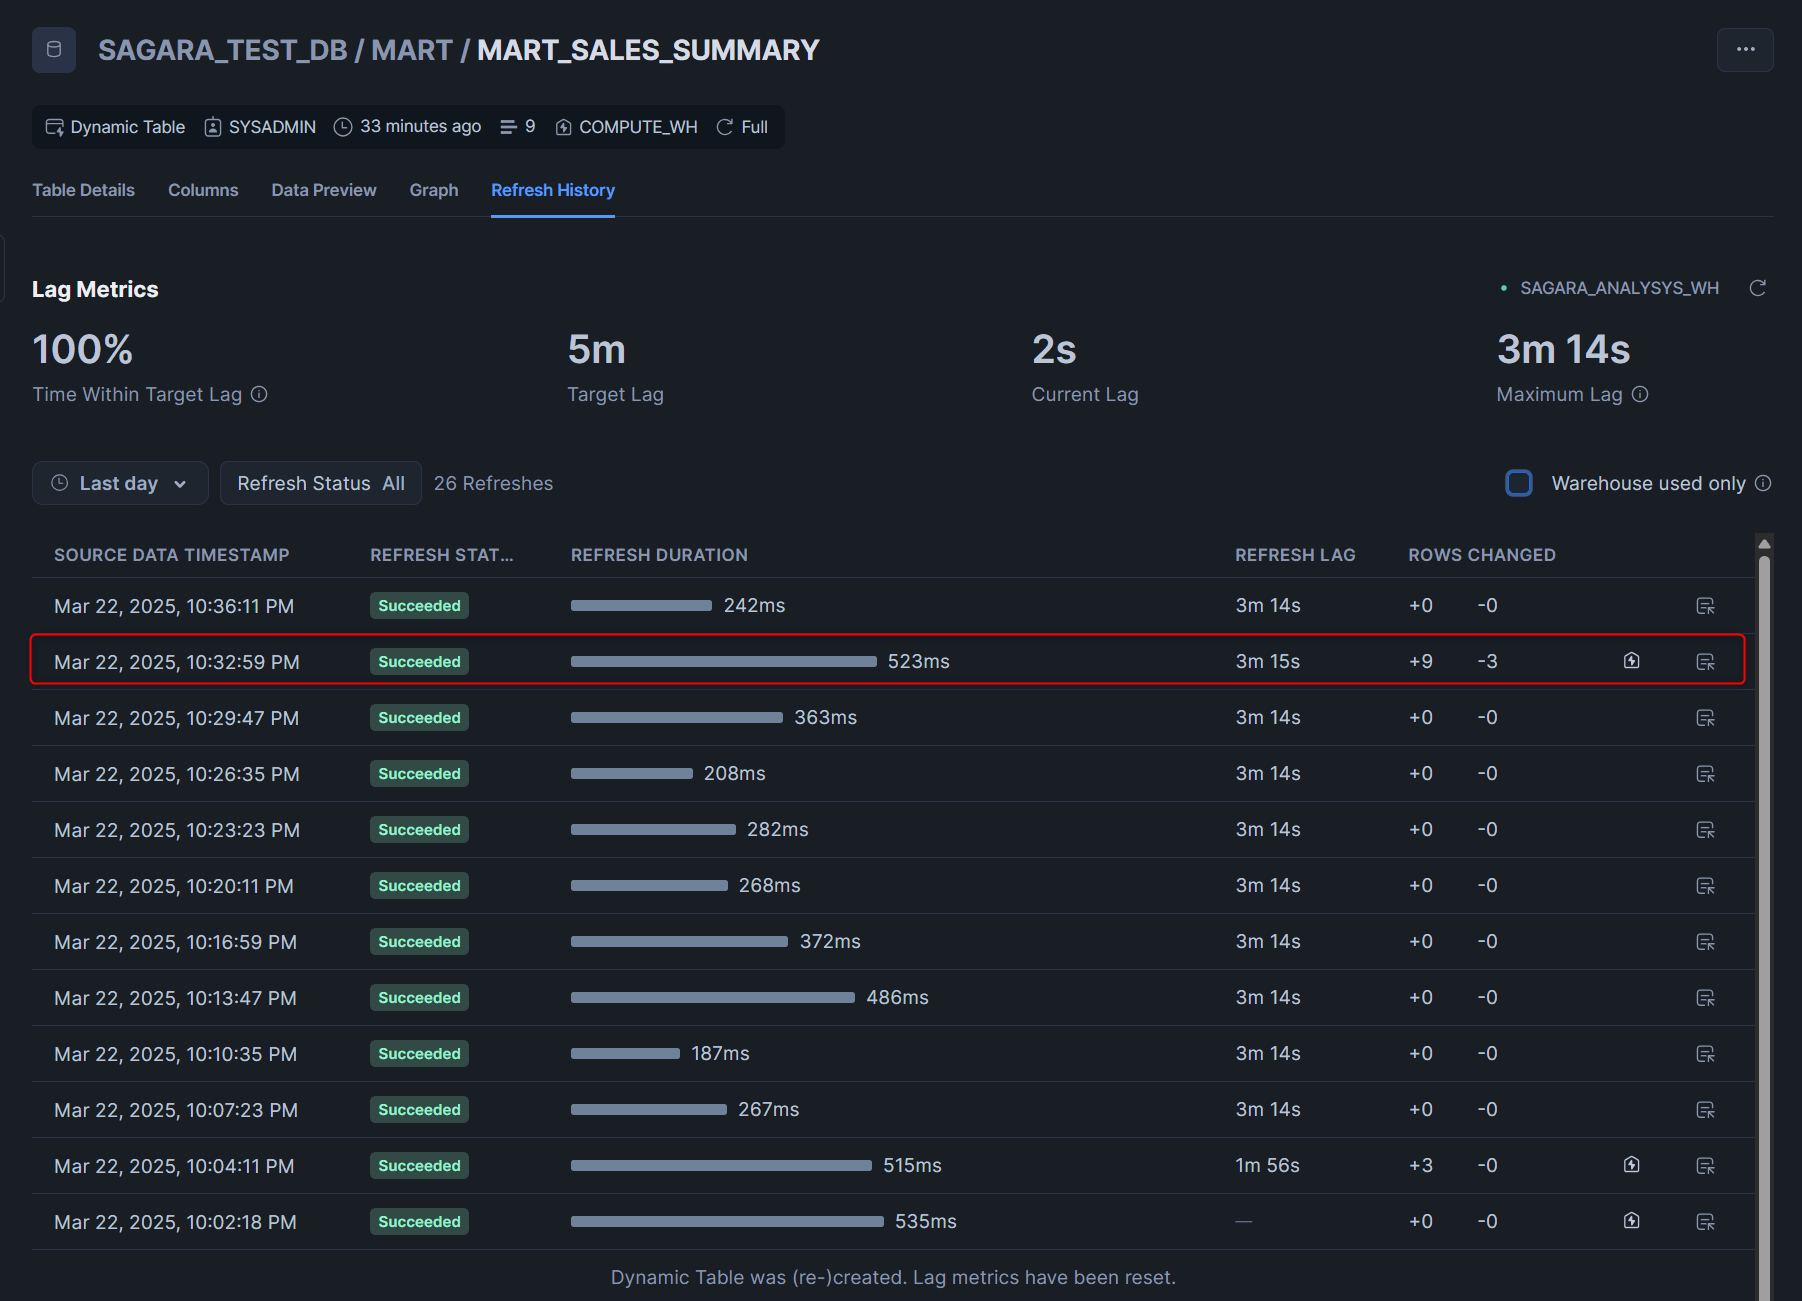Viewport: 1802px width, 1301px height.
Task: Click the -3 rows removed value
Action: [x=1487, y=662]
